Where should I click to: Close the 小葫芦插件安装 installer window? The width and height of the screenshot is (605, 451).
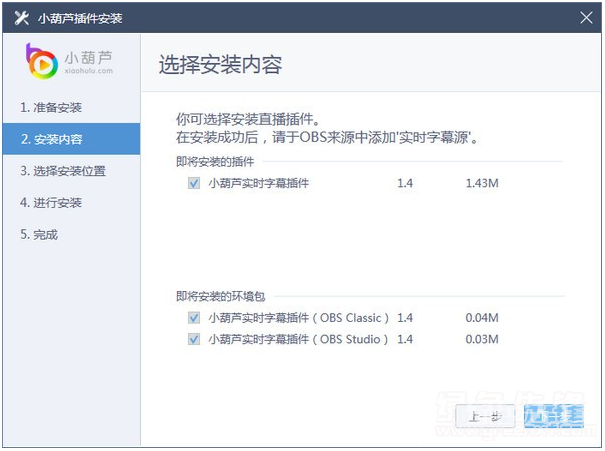pos(586,17)
